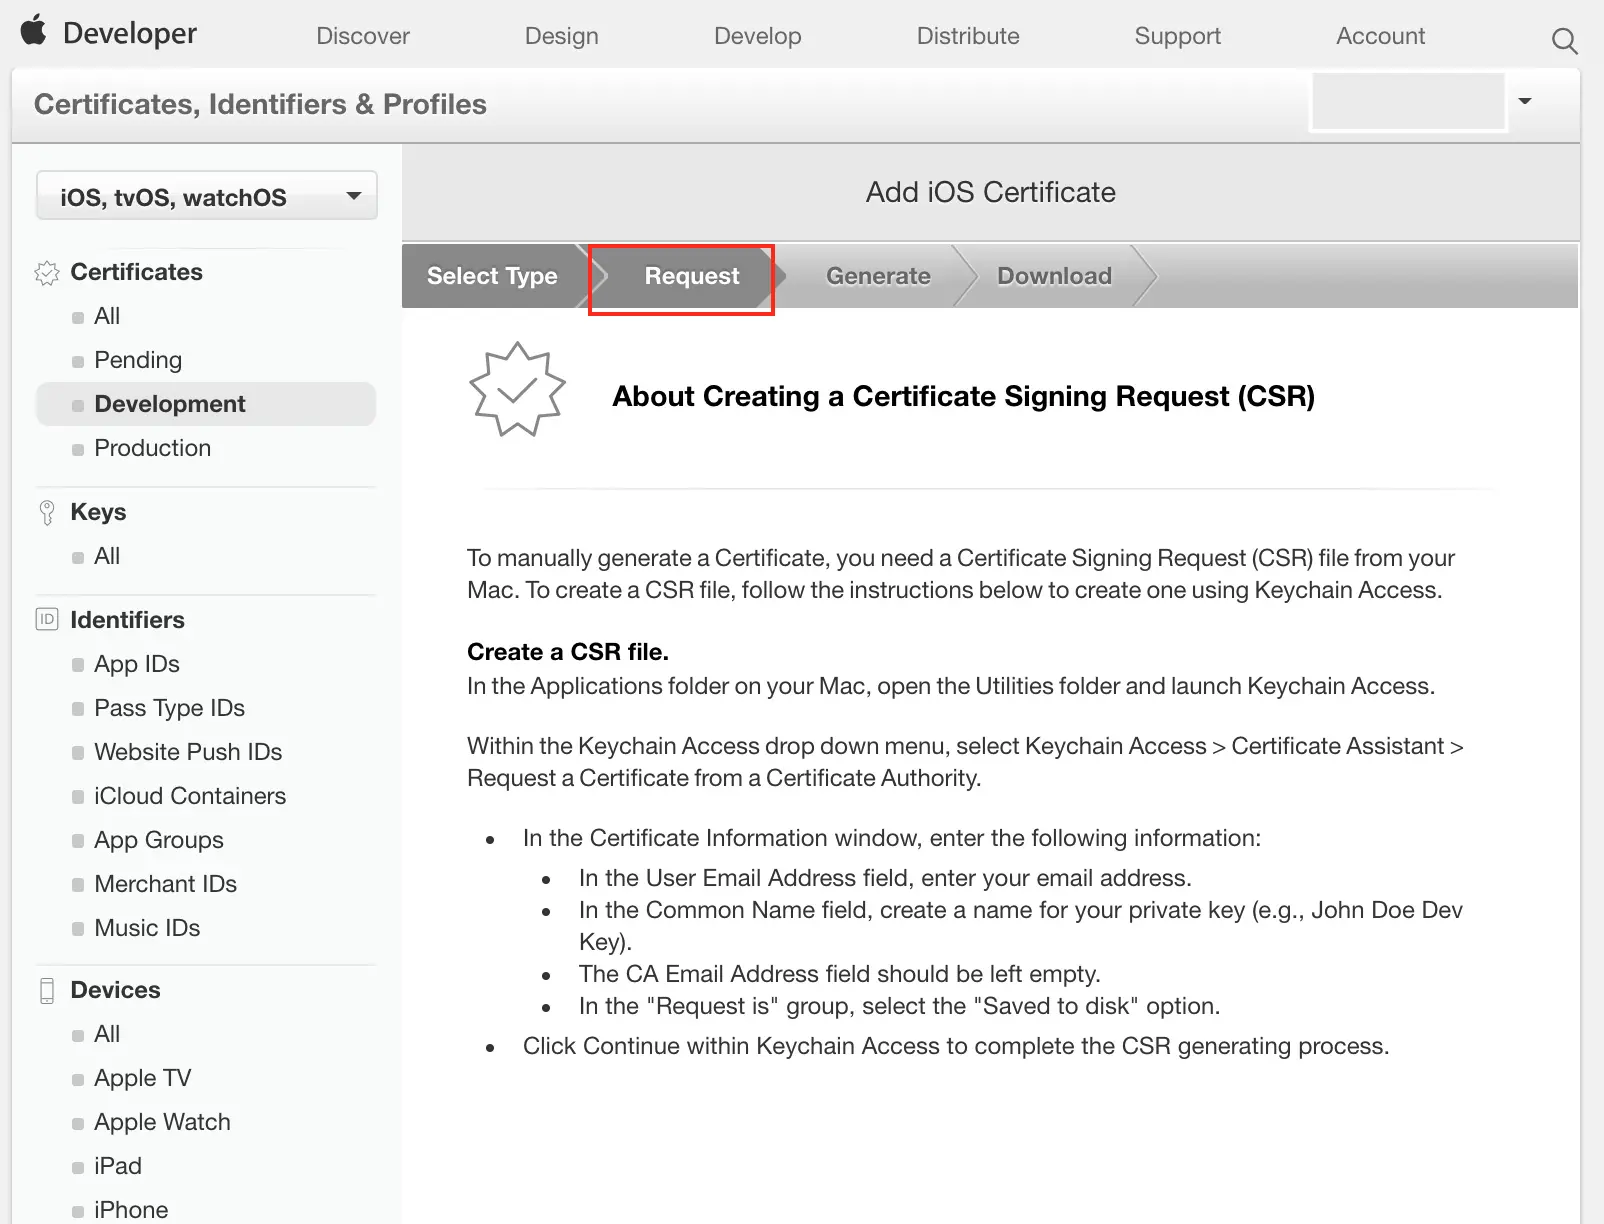Open Music IDs
The height and width of the screenshot is (1224, 1604).
click(147, 928)
